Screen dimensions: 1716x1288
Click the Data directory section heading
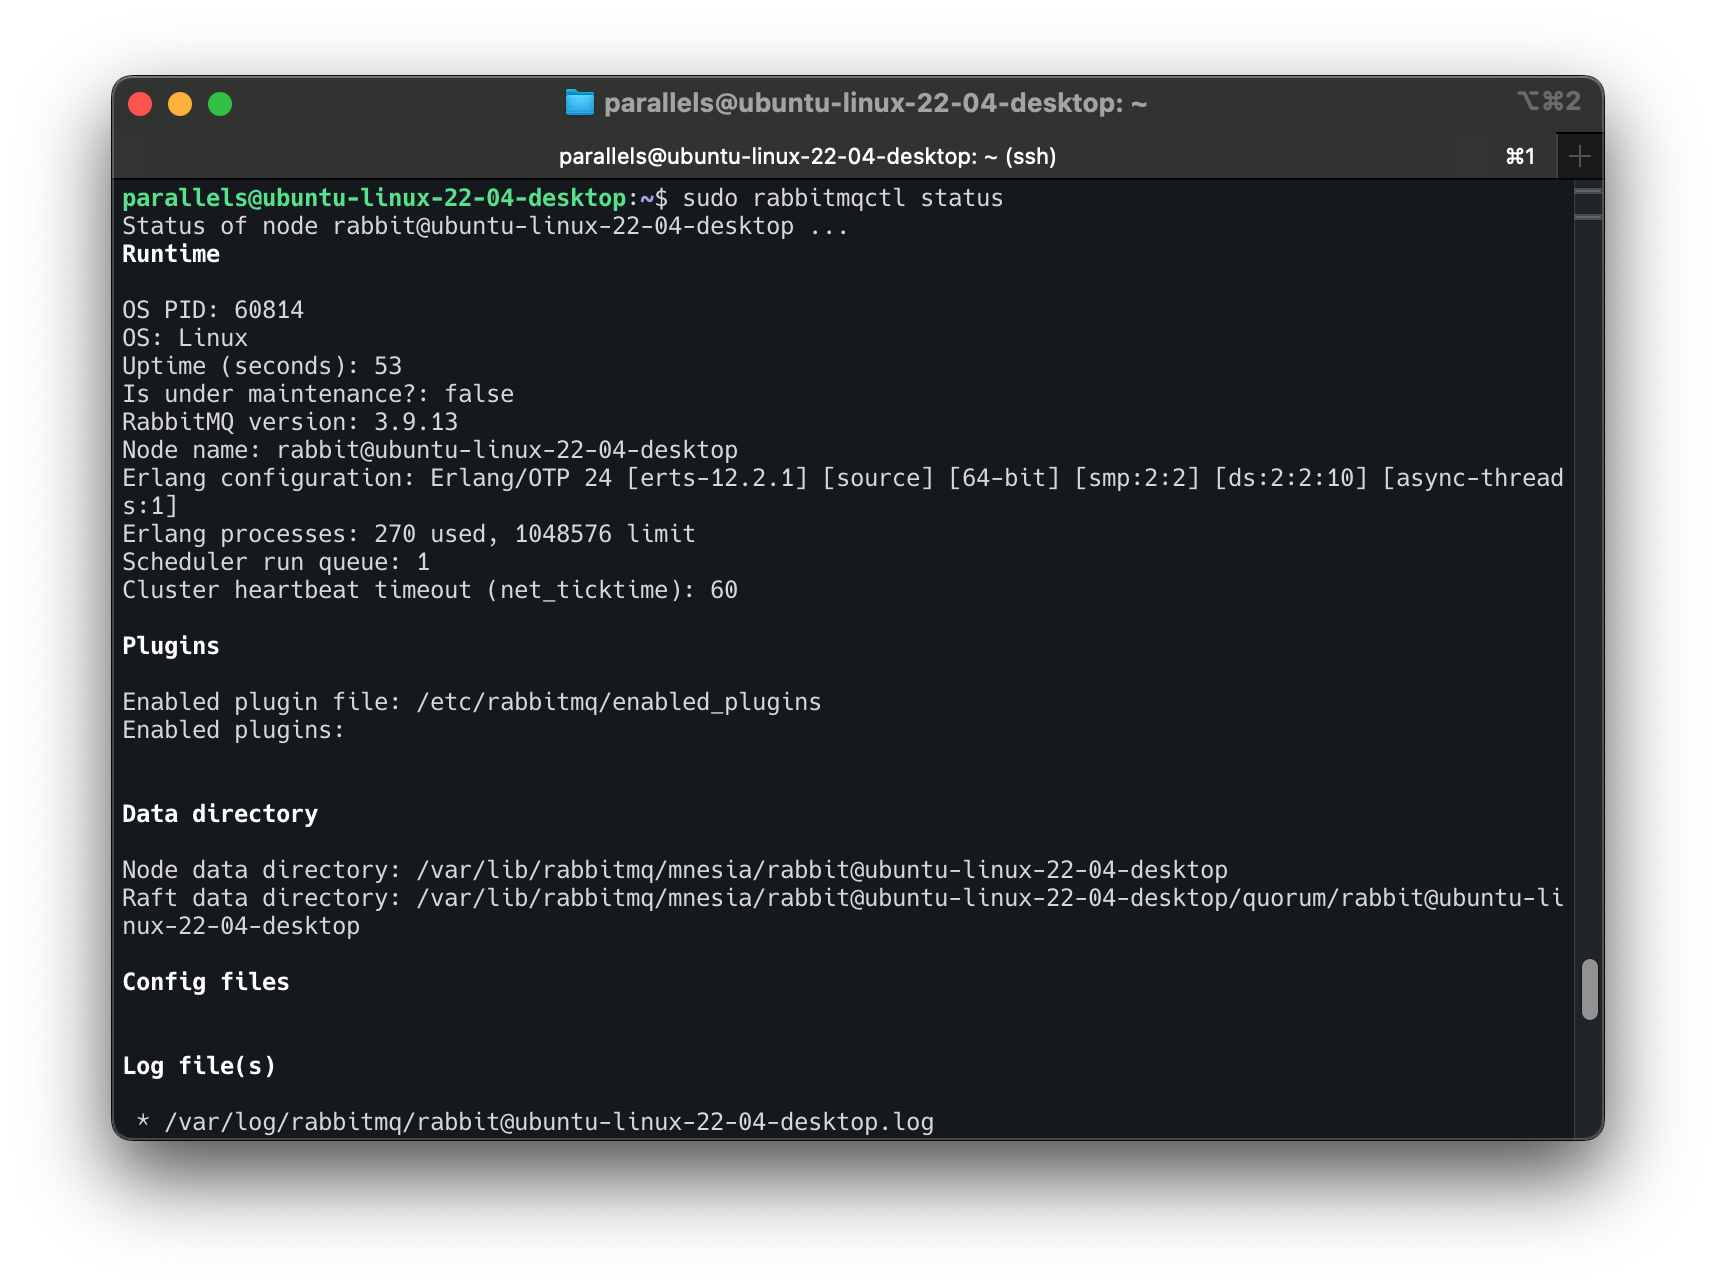(x=220, y=813)
